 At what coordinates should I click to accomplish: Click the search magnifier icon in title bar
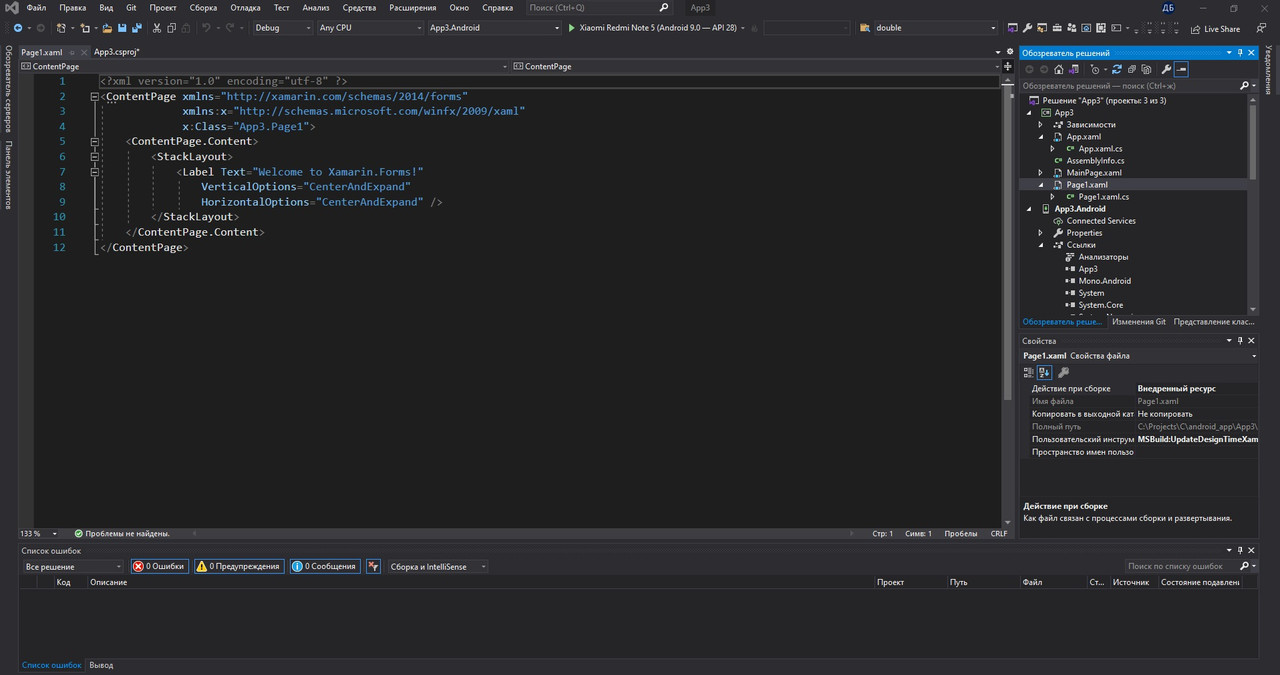click(664, 7)
